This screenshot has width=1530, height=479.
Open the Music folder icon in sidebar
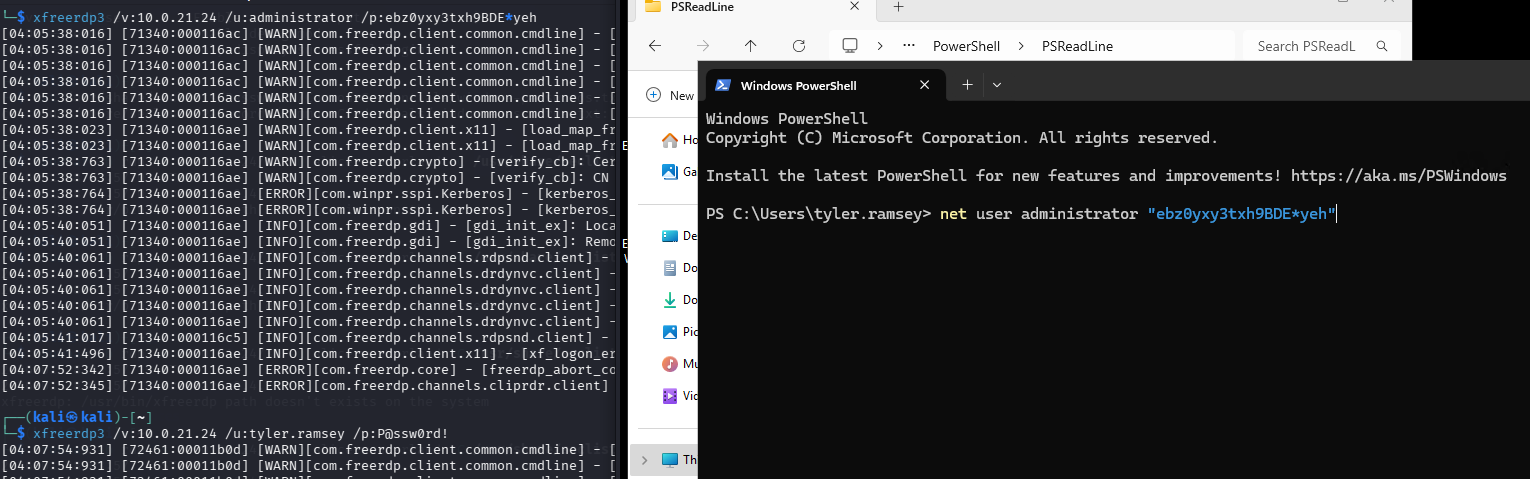tap(669, 363)
